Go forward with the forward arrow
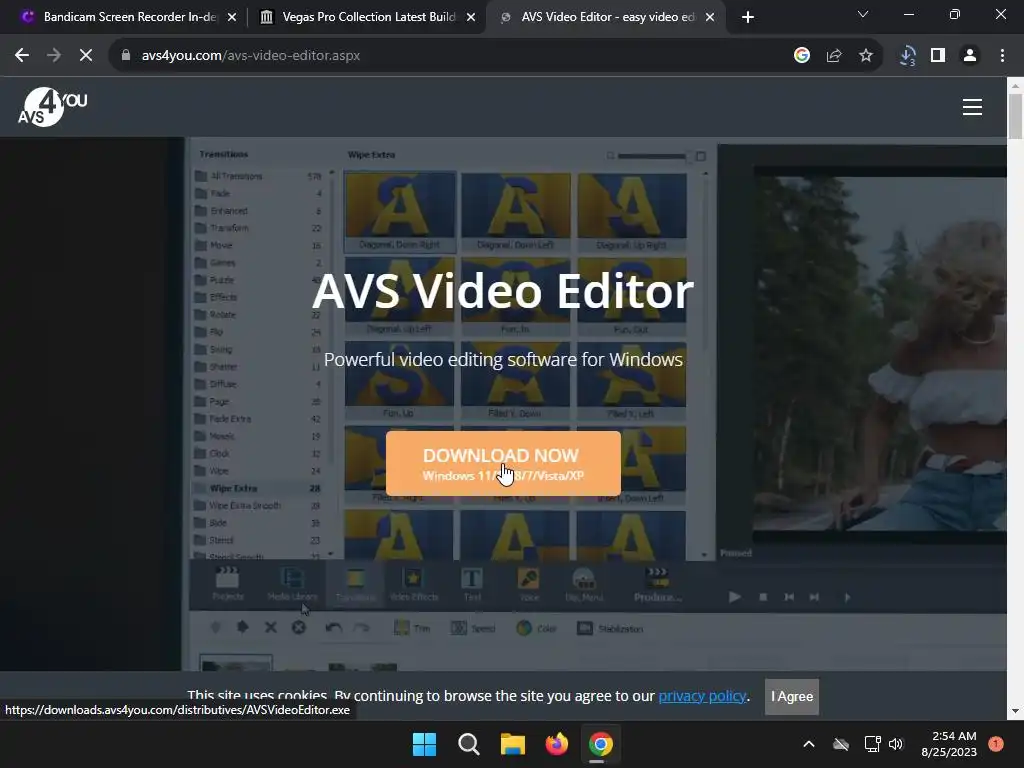Image resolution: width=1024 pixels, height=768 pixels. click(54, 56)
